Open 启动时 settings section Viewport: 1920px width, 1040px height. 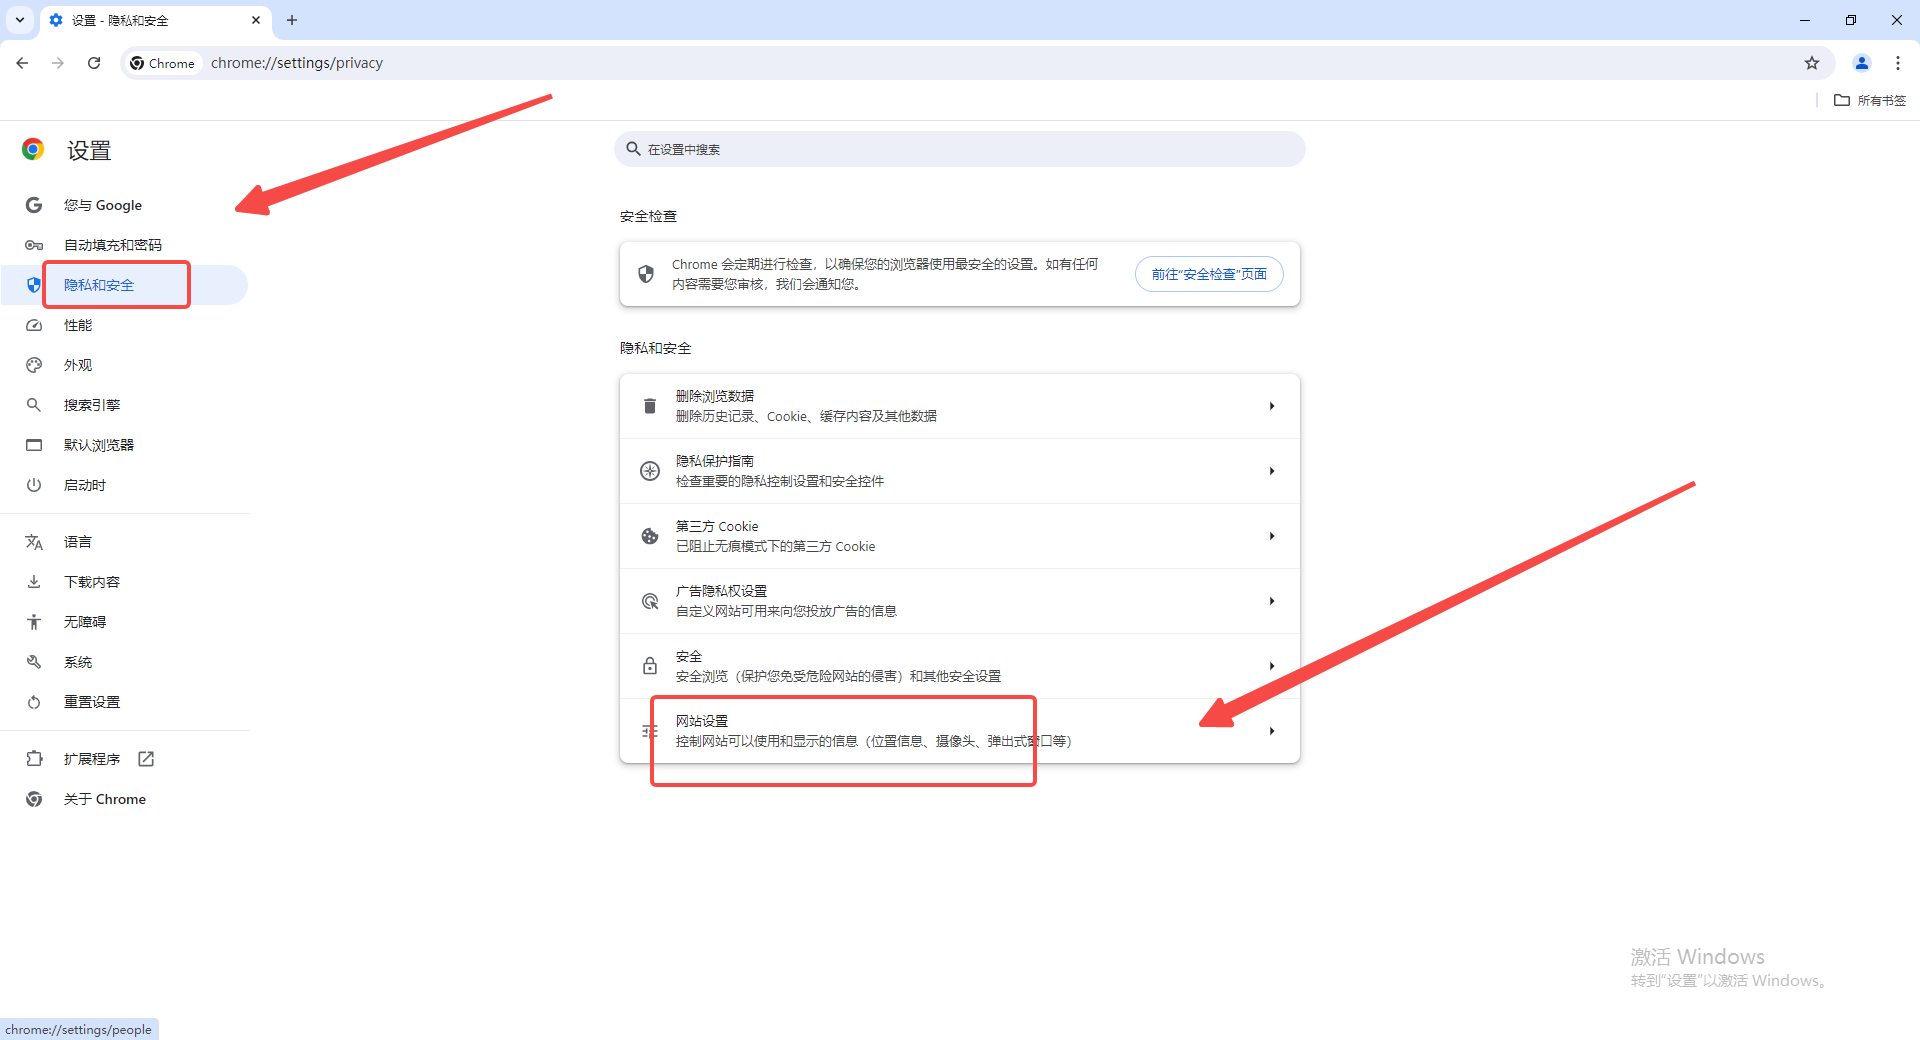click(124, 485)
